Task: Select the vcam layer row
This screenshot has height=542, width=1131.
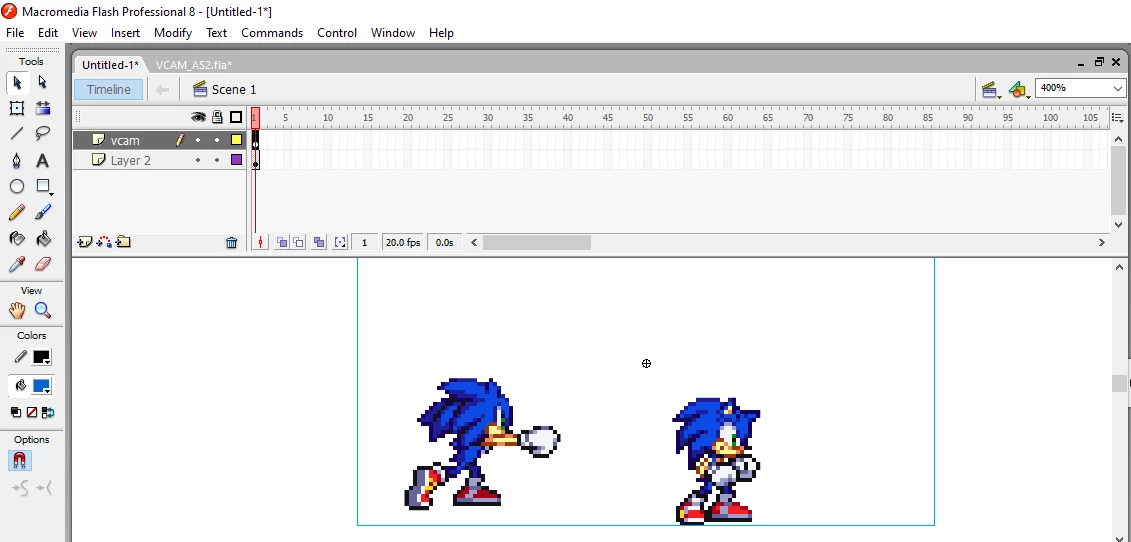Action: coord(159,140)
